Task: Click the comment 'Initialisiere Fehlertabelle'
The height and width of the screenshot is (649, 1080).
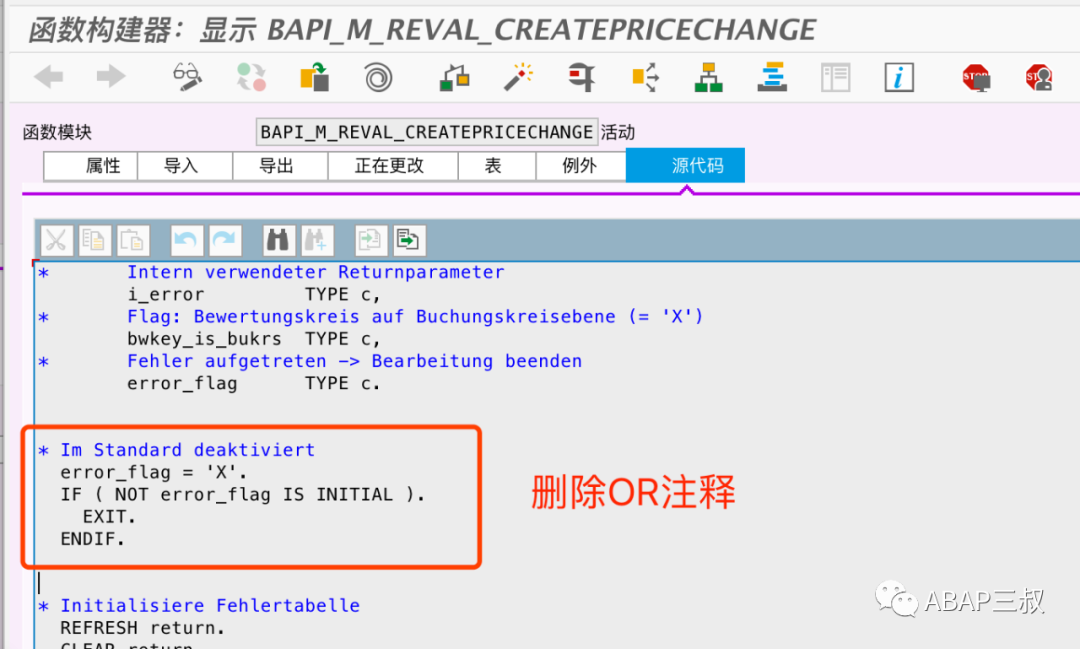Action: [x=210, y=606]
